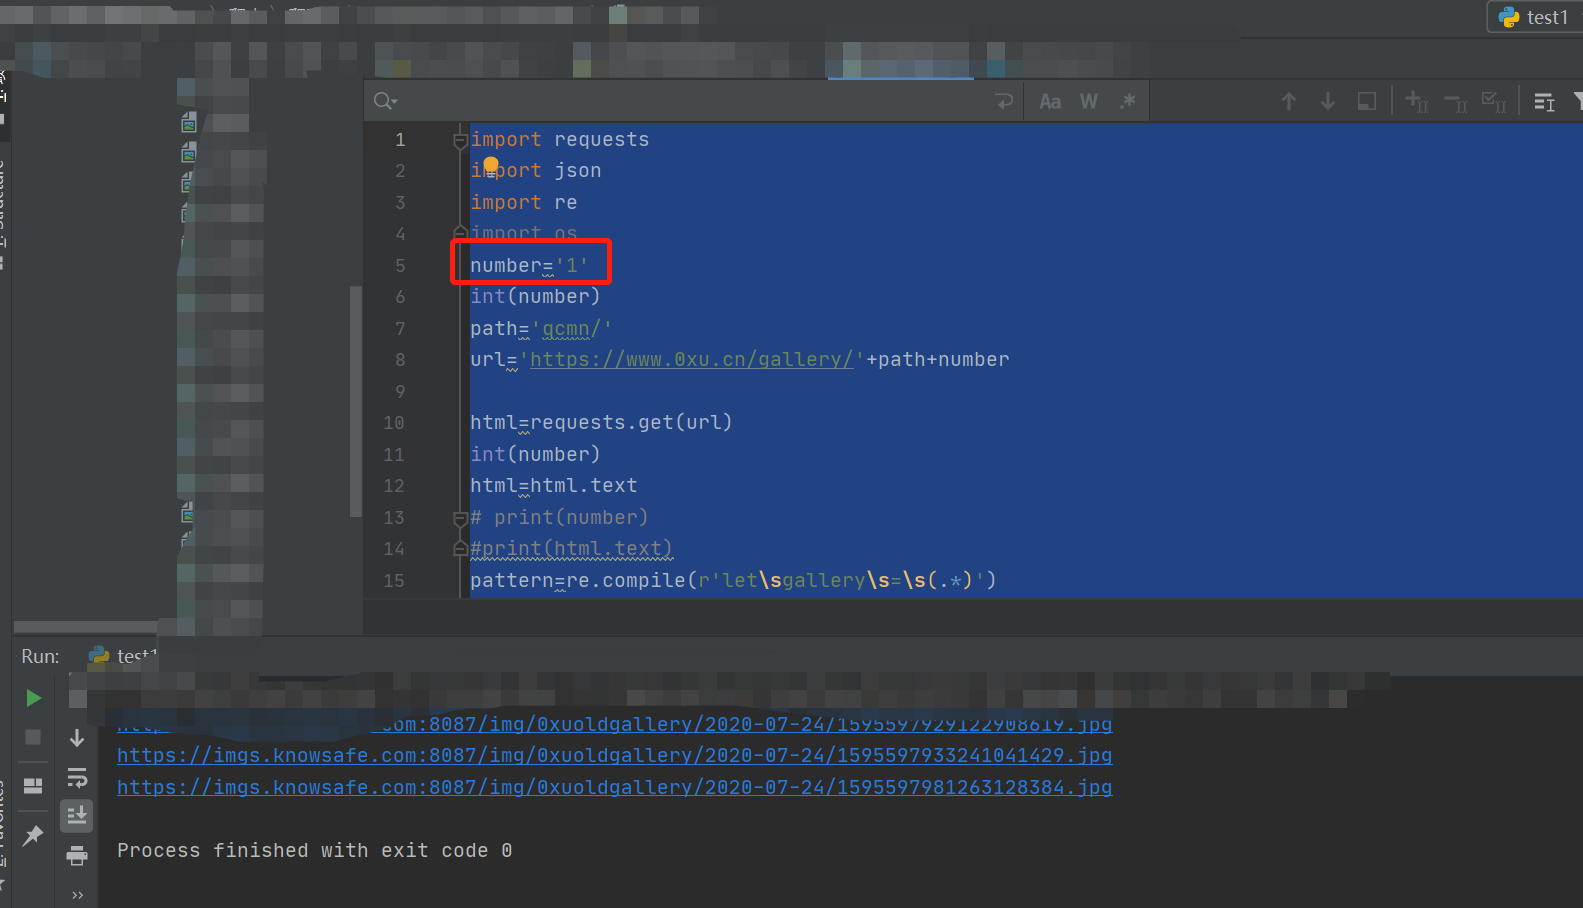Click the 'Run:' label in tool window
This screenshot has height=908, width=1583.
pyautogui.click(x=41, y=657)
